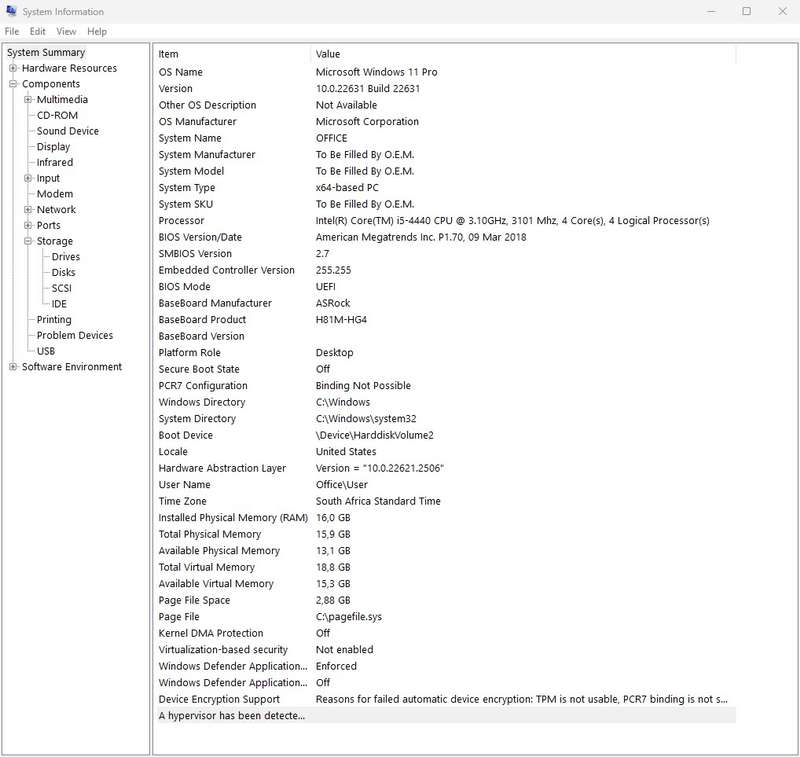
Task: Select the Display tree item
Action: [x=53, y=147]
